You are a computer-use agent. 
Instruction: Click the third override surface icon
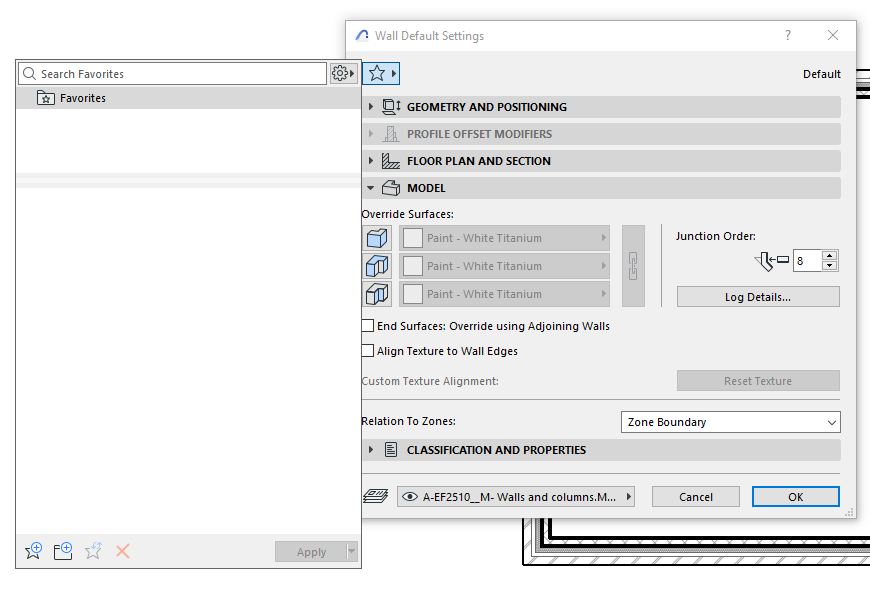click(x=377, y=294)
